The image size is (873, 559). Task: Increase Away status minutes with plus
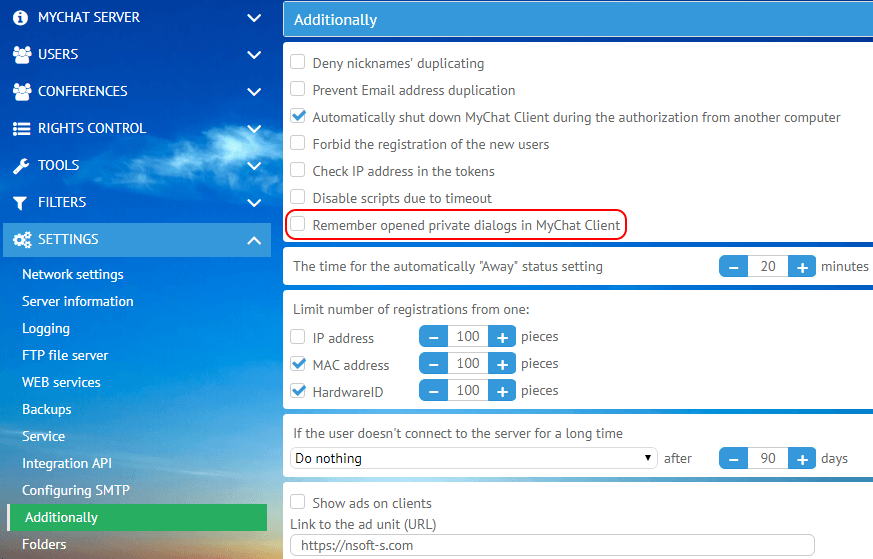pyautogui.click(x=802, y=267)
